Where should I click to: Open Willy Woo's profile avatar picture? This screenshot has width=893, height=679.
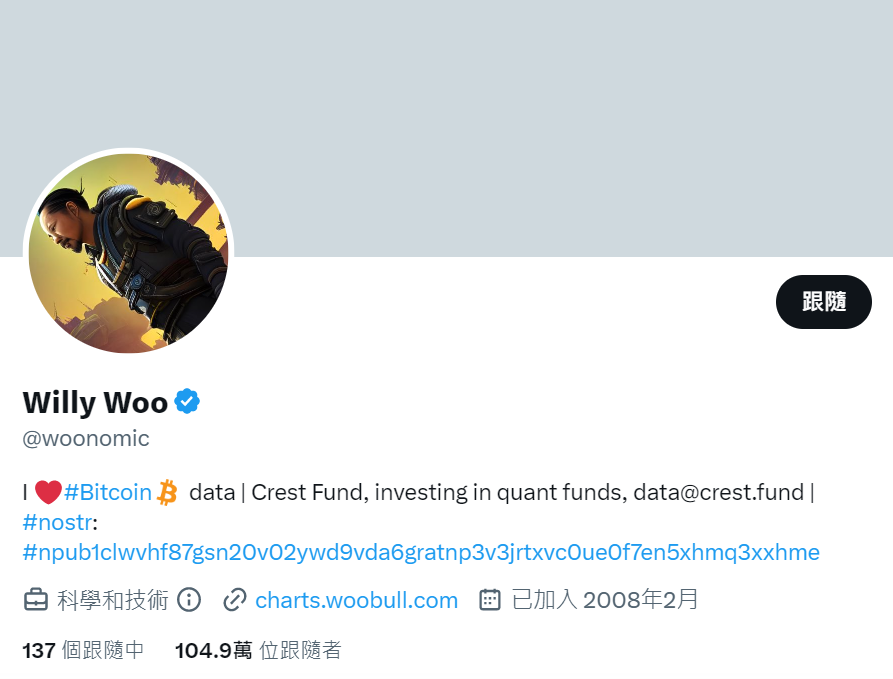[x=129, y=253]
